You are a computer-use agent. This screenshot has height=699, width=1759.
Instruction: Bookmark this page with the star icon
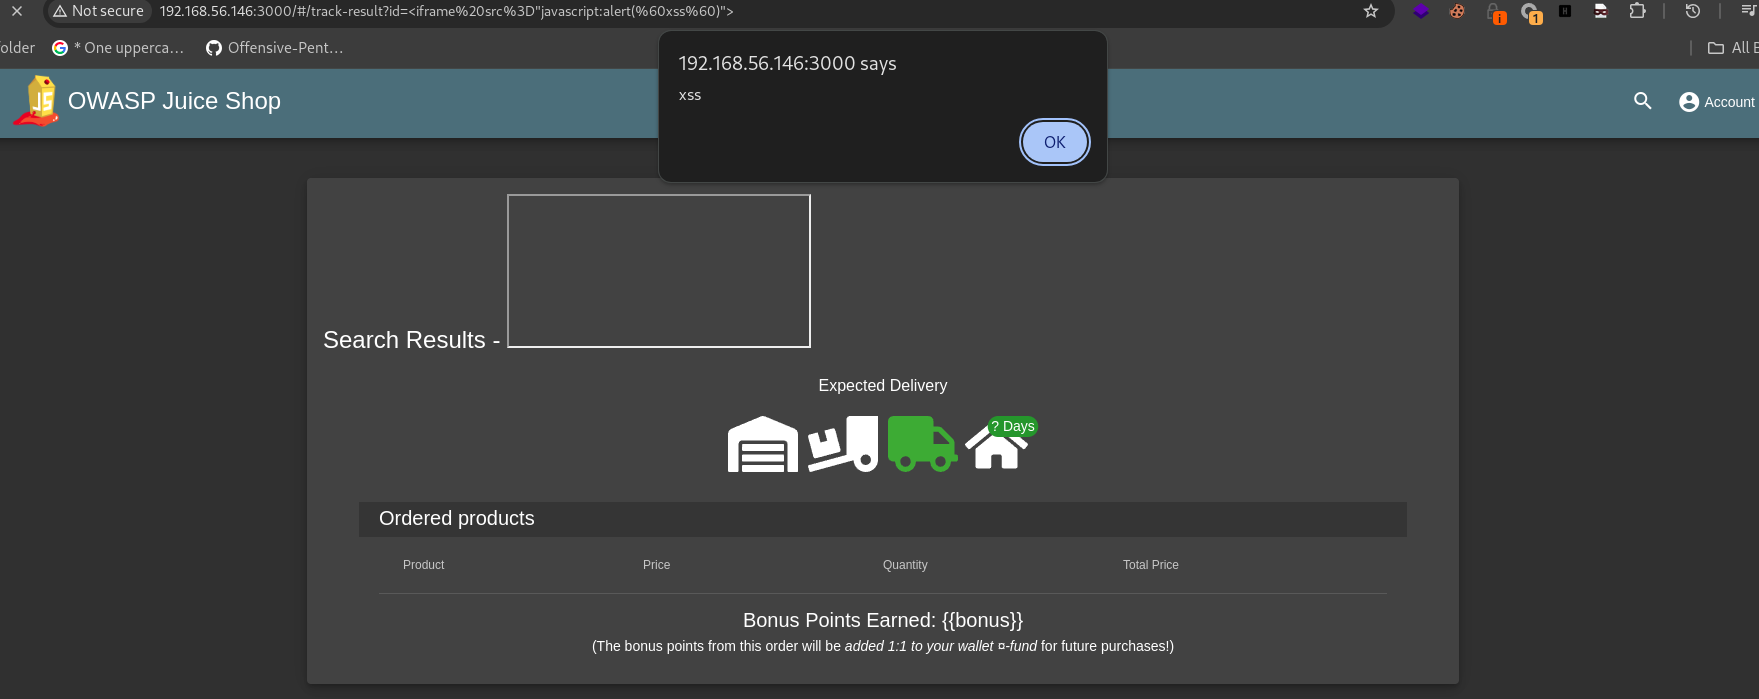click(1371, 11)
